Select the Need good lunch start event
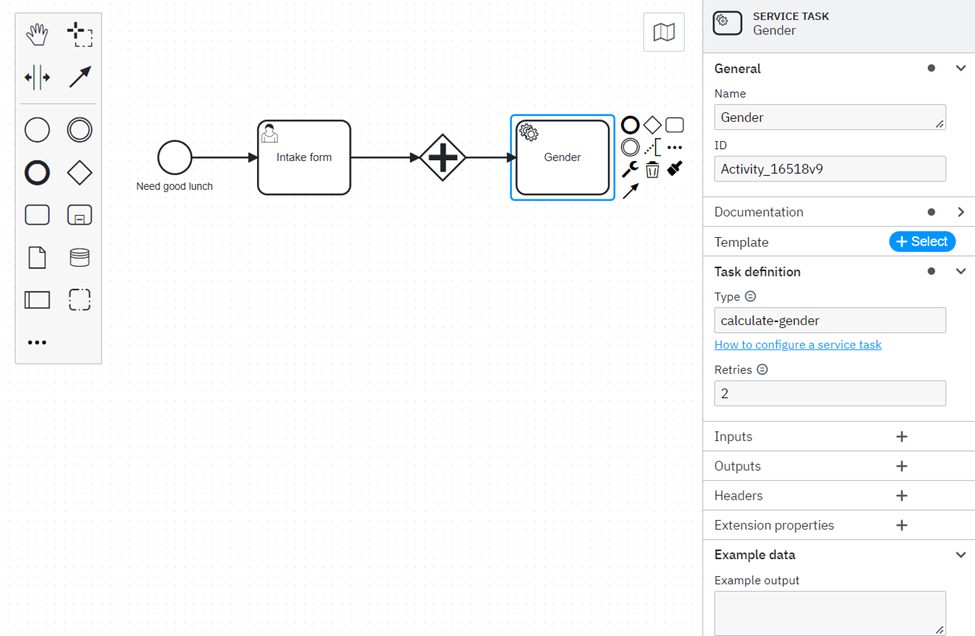975x636 pixels. tap(175, 157)
